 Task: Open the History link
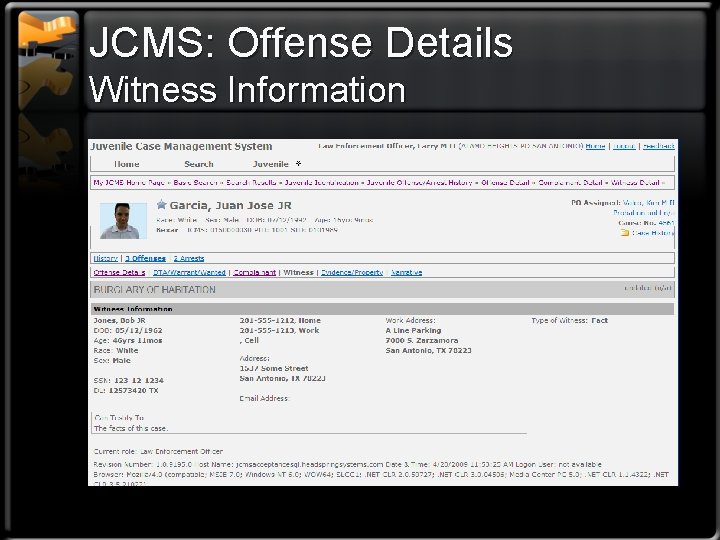point(106,259)
